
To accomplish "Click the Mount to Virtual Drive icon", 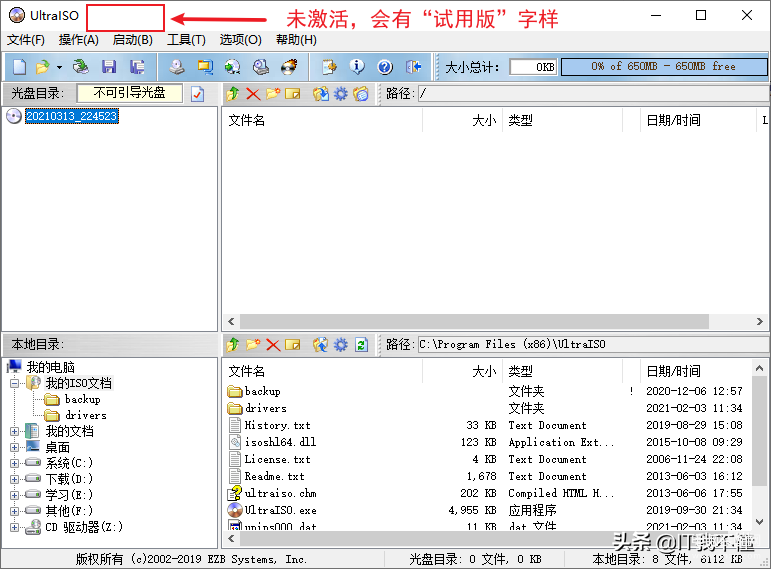I will pyautogui.click(x=261, y=66).
